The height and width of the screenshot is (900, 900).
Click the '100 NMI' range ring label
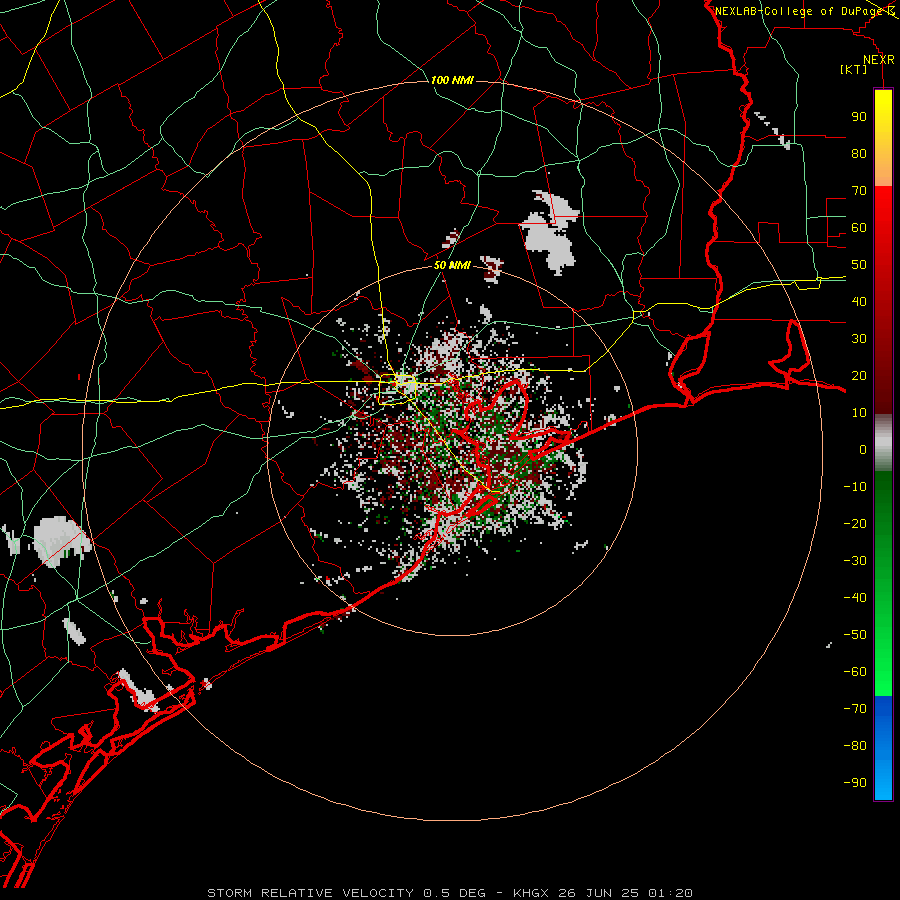pyautogui.click(x=452, y=80)
